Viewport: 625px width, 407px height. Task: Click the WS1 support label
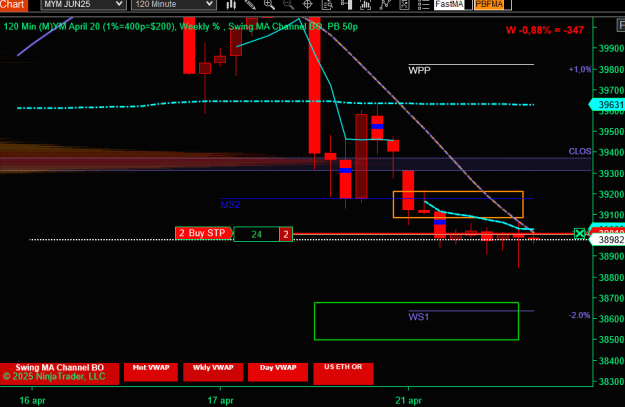[419, 317]
